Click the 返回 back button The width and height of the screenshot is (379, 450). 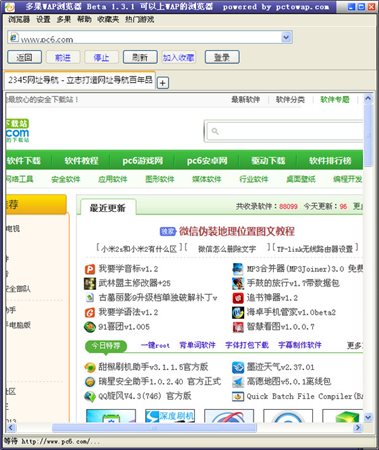click(24, 57)
